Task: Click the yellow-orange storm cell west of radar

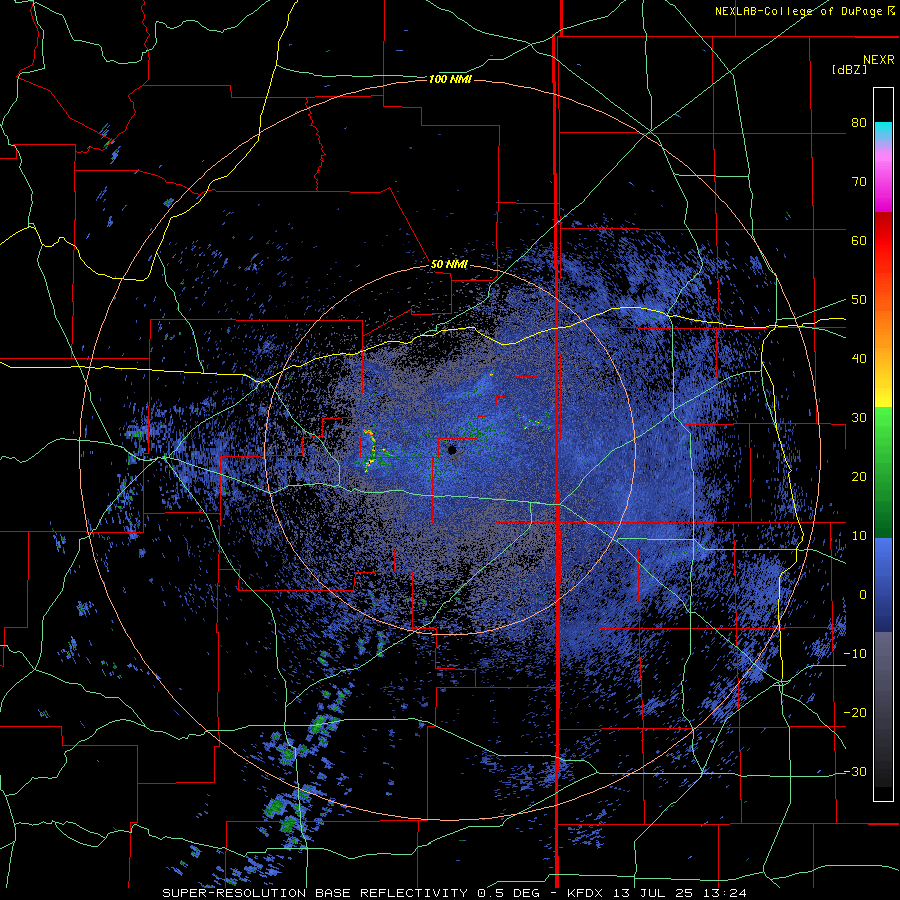Action: [370, 449]
